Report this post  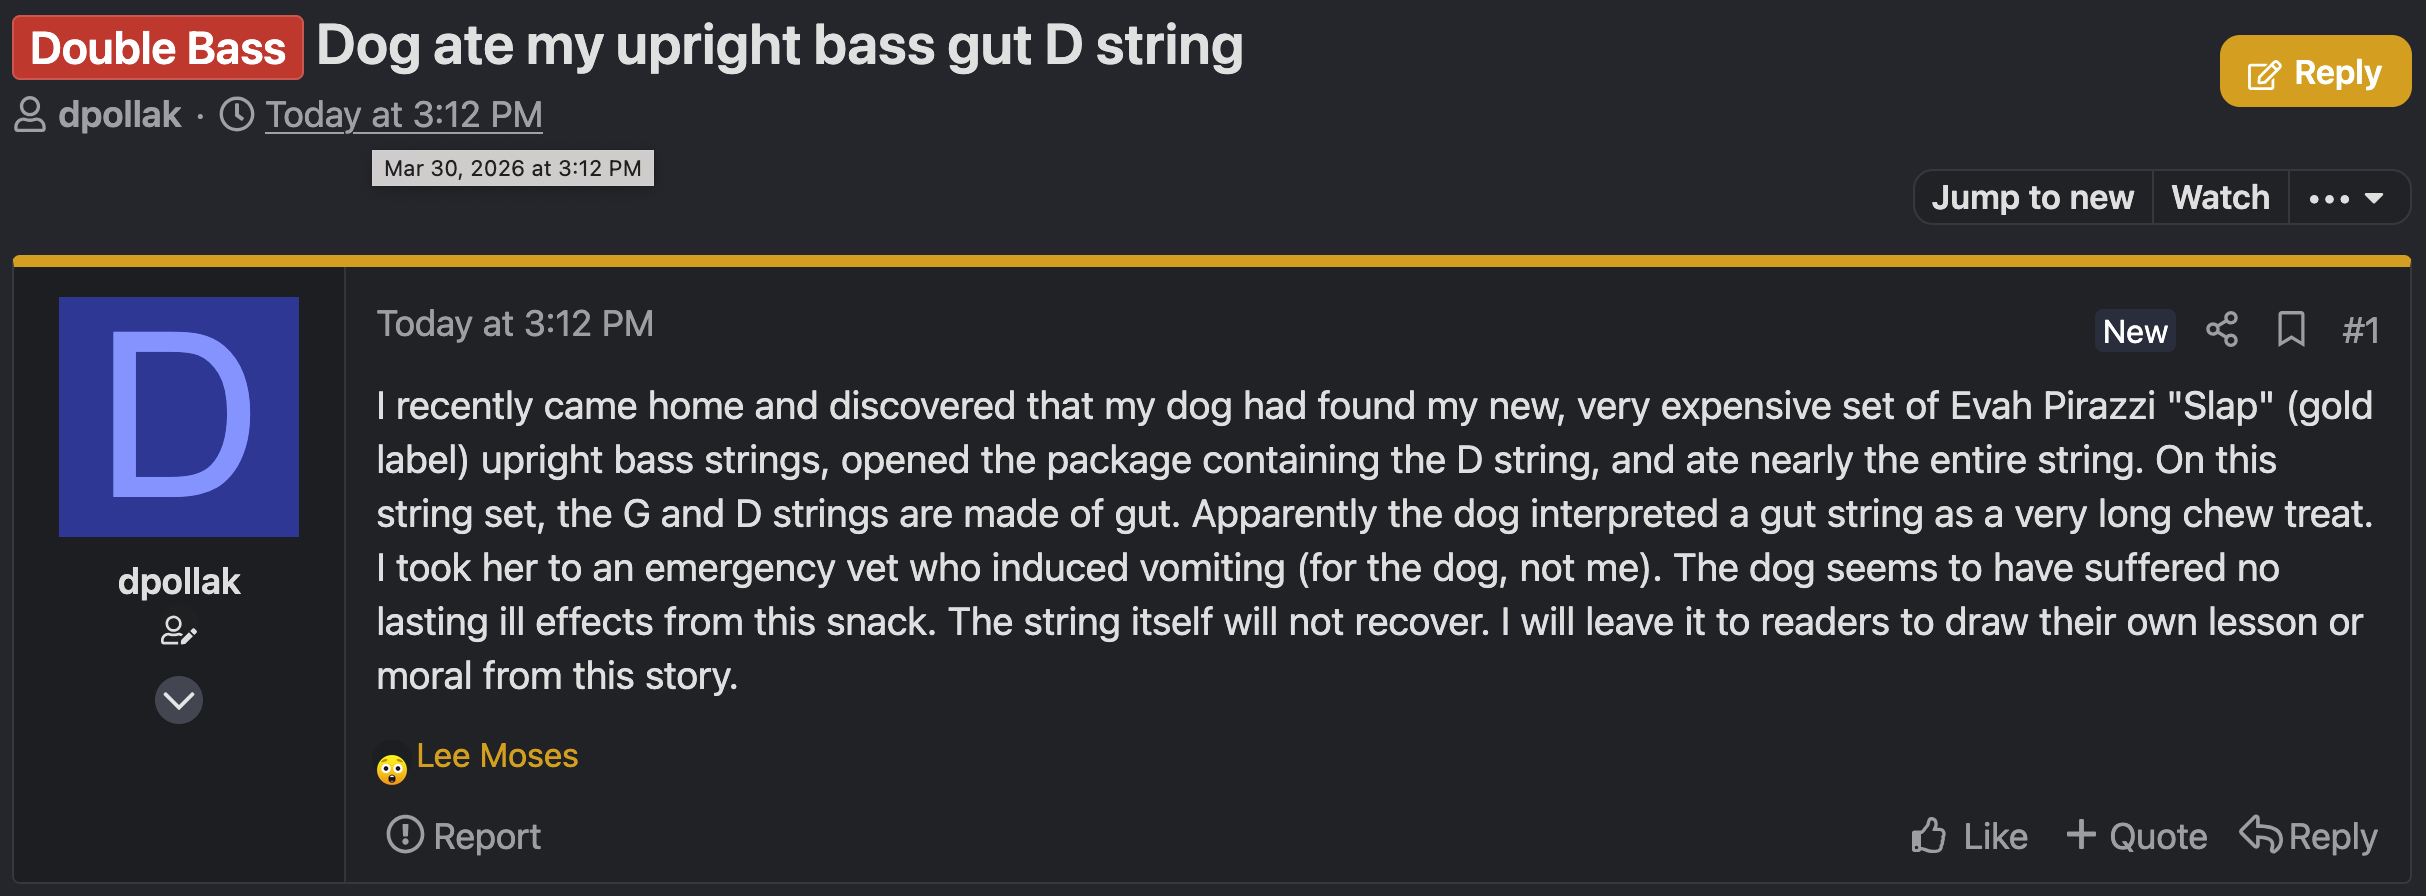pyautogui.click(x=465, y=836)
